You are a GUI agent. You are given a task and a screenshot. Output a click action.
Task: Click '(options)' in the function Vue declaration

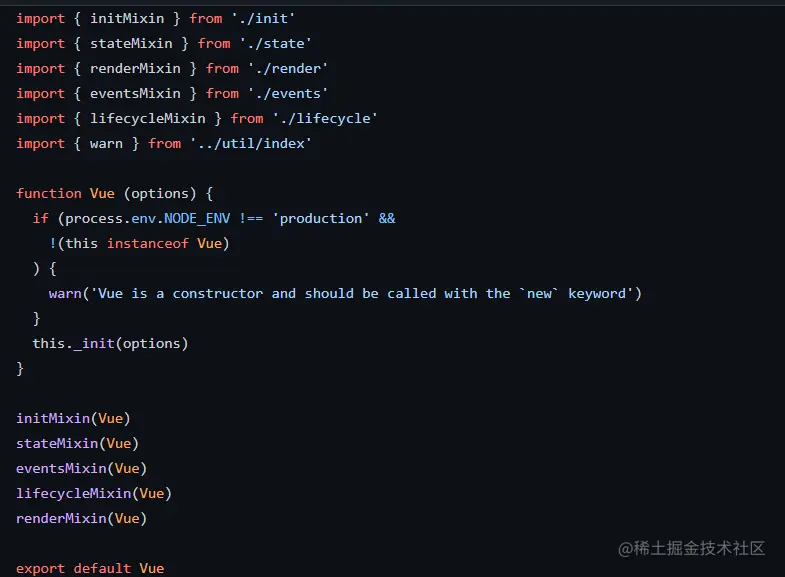click(x=160, y=194)
